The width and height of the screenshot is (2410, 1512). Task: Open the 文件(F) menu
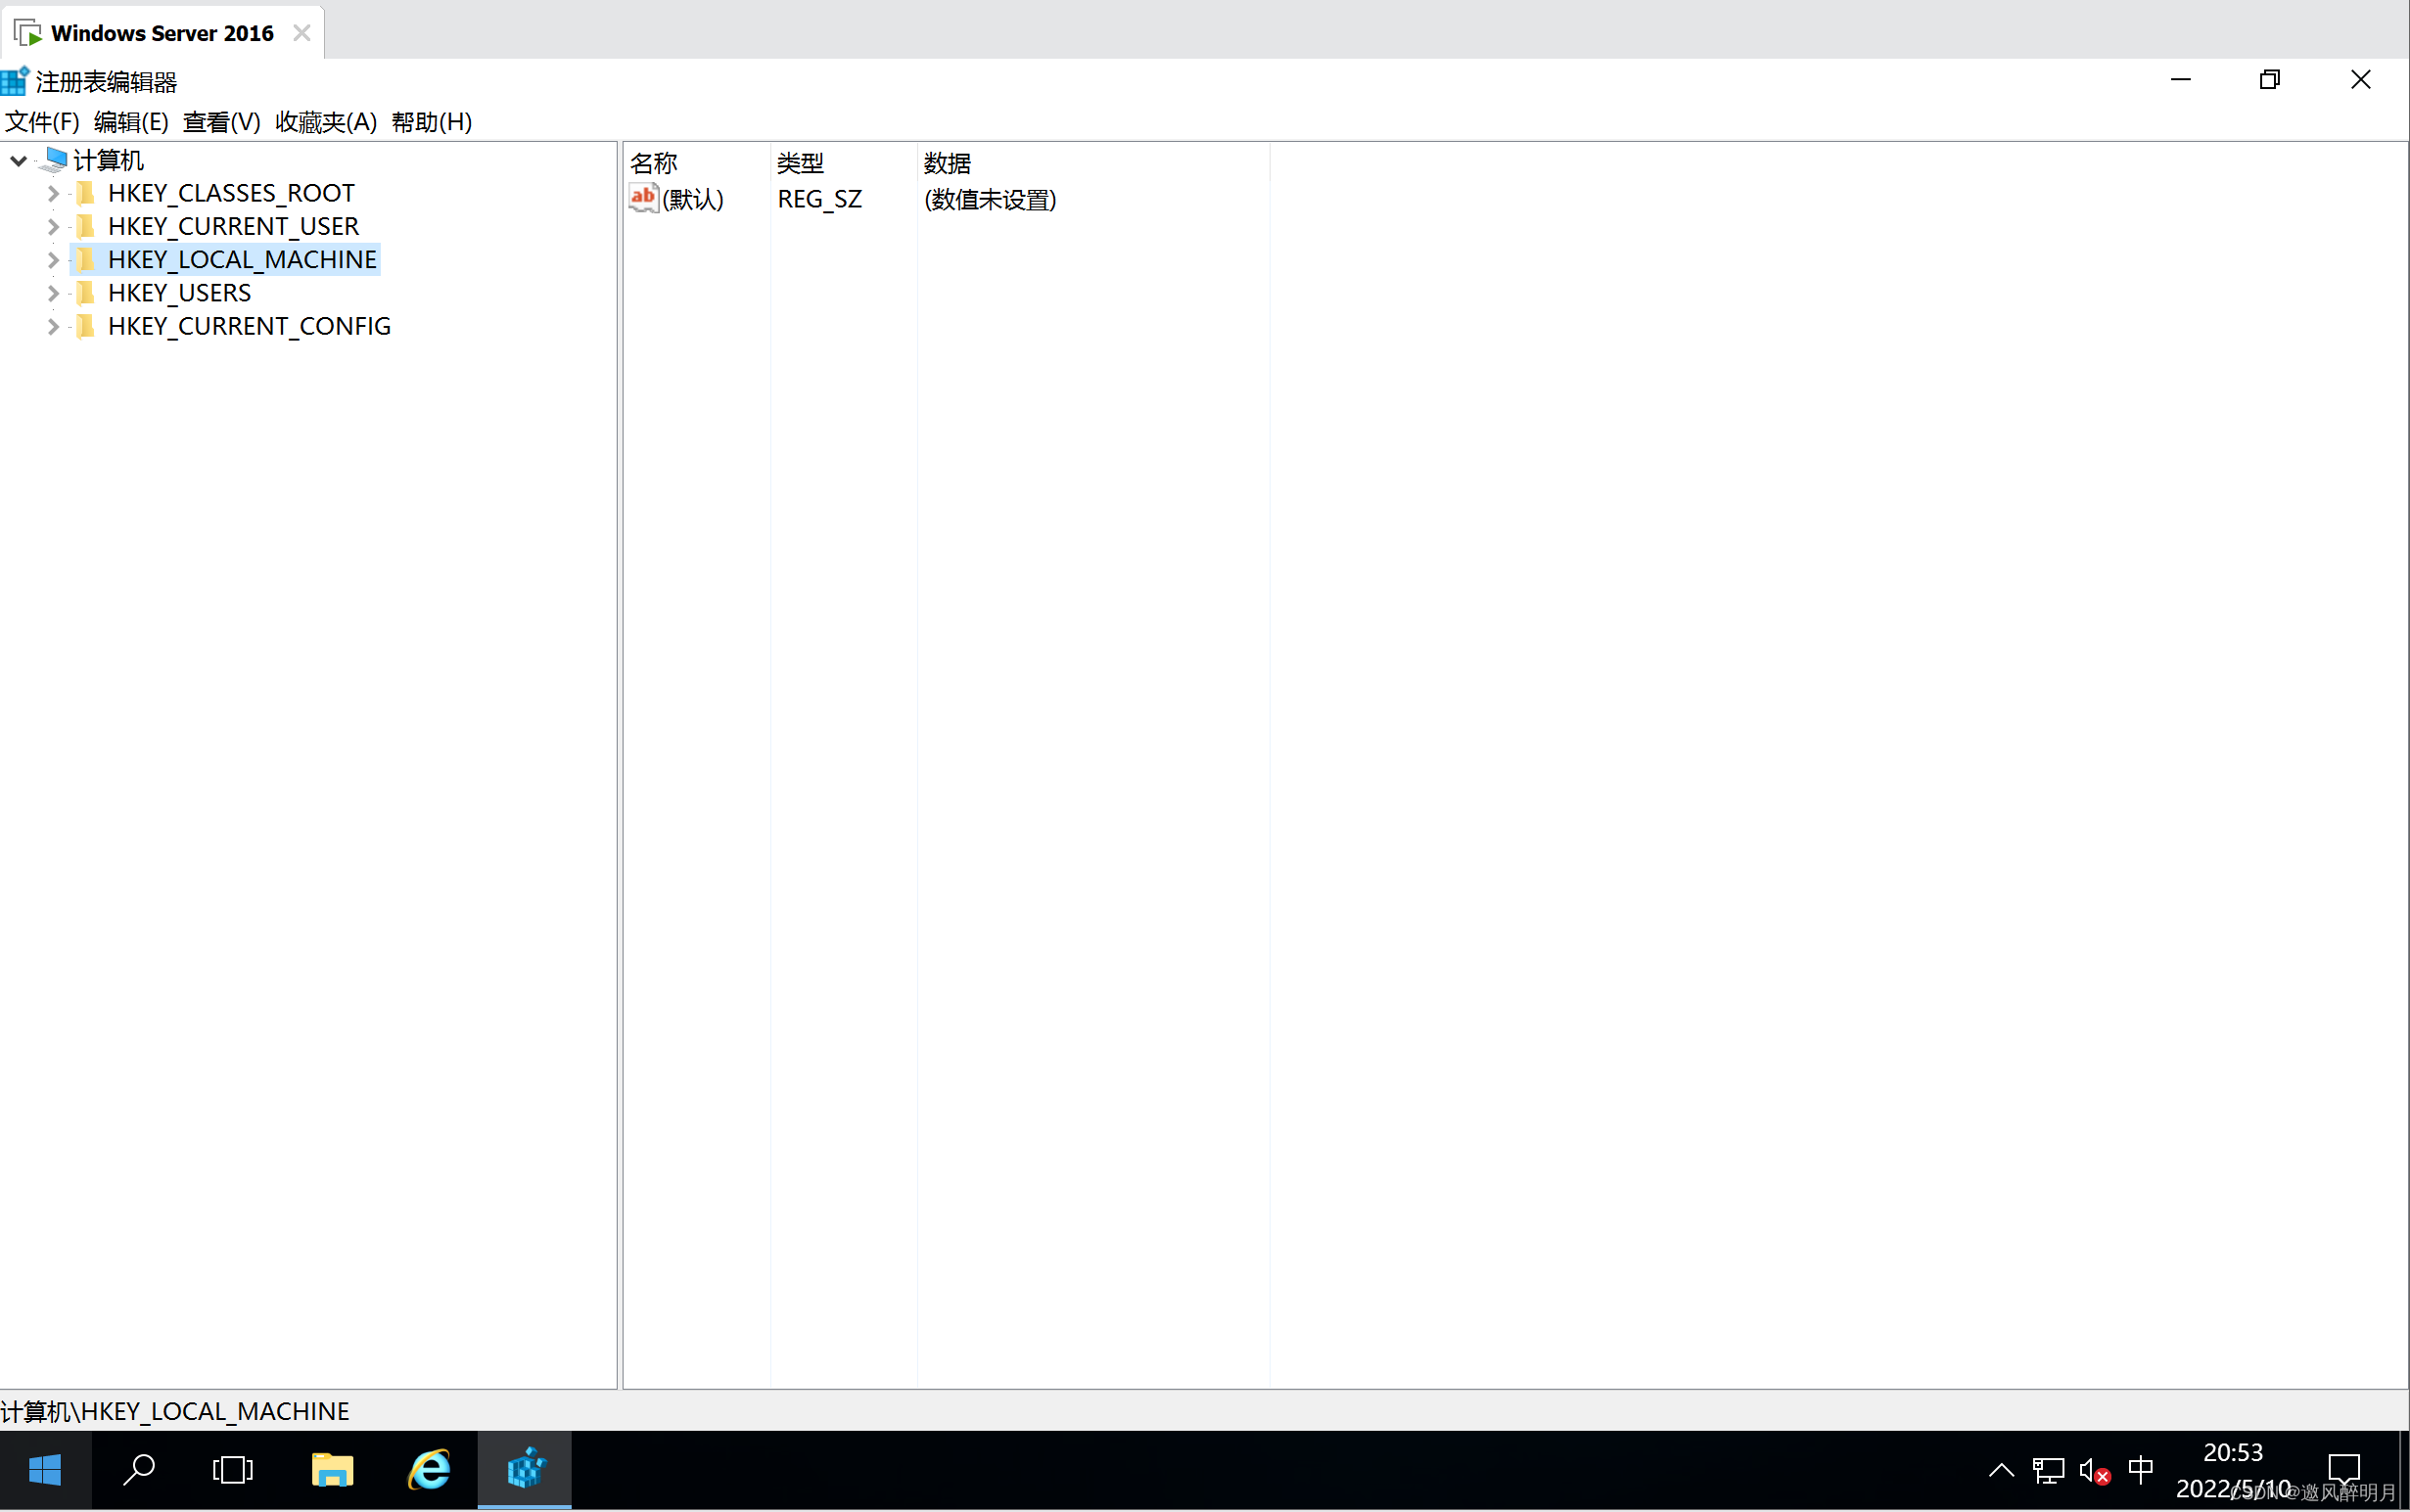click(x=42, y=122)
